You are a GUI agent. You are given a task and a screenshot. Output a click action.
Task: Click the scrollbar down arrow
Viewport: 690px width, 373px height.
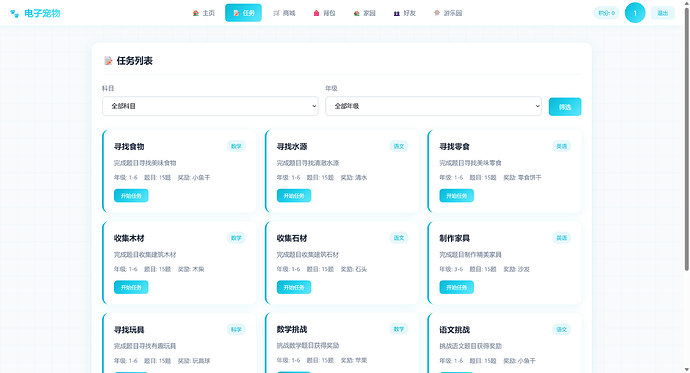pos(686,369)
